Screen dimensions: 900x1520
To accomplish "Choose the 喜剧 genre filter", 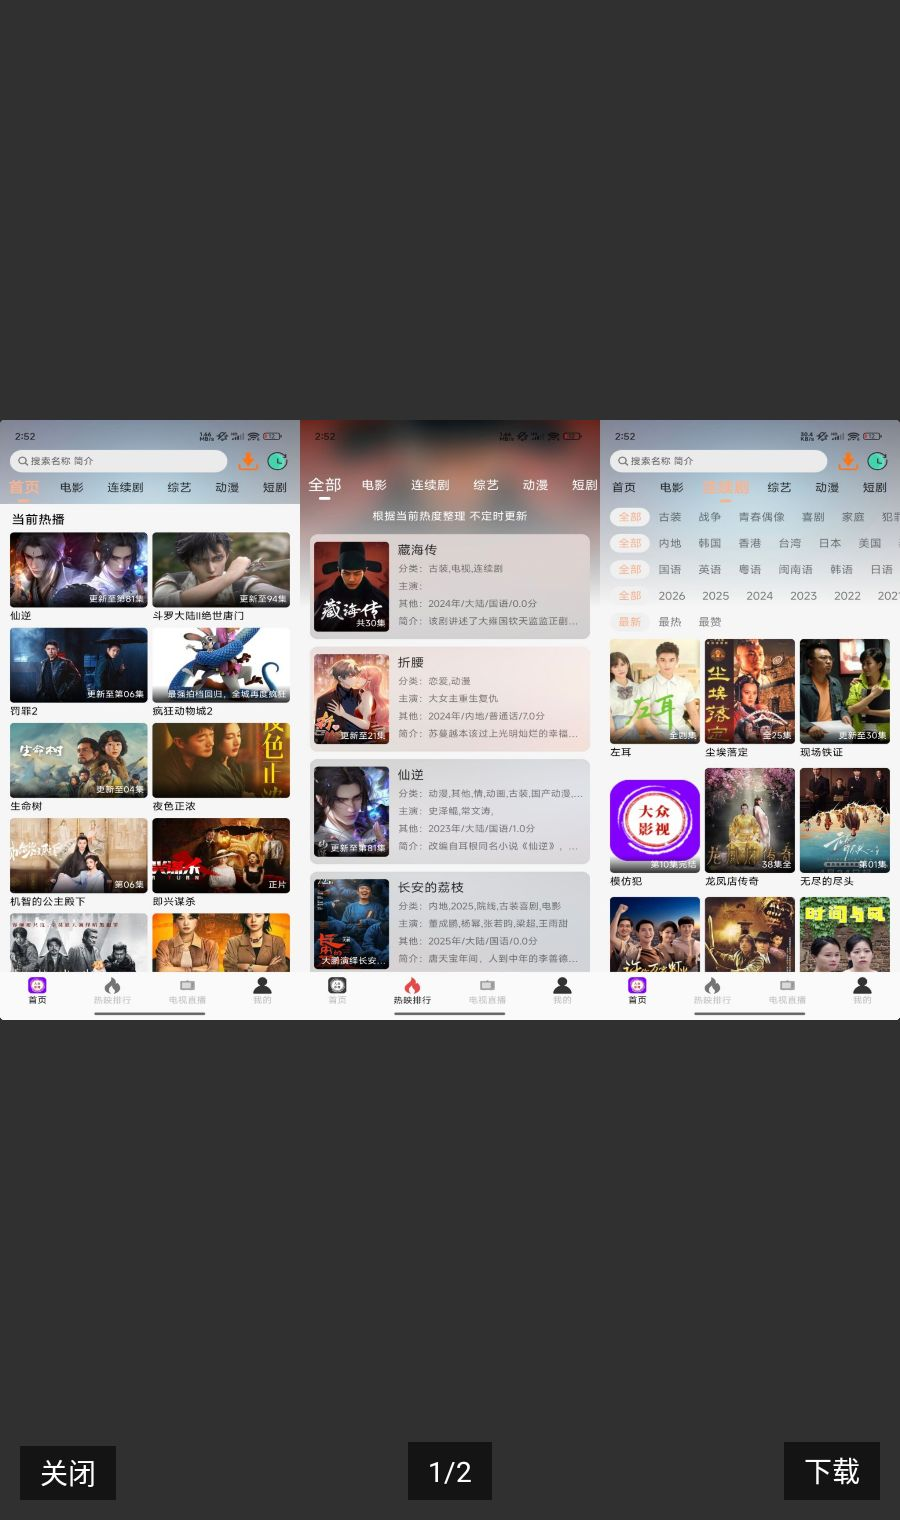I will [813, 517].
